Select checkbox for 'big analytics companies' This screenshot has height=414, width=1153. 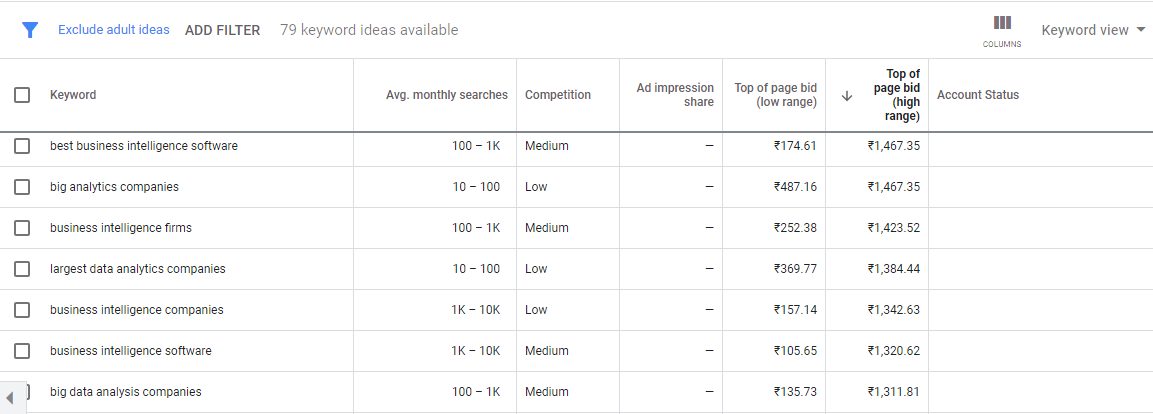(x=22, y=187)
